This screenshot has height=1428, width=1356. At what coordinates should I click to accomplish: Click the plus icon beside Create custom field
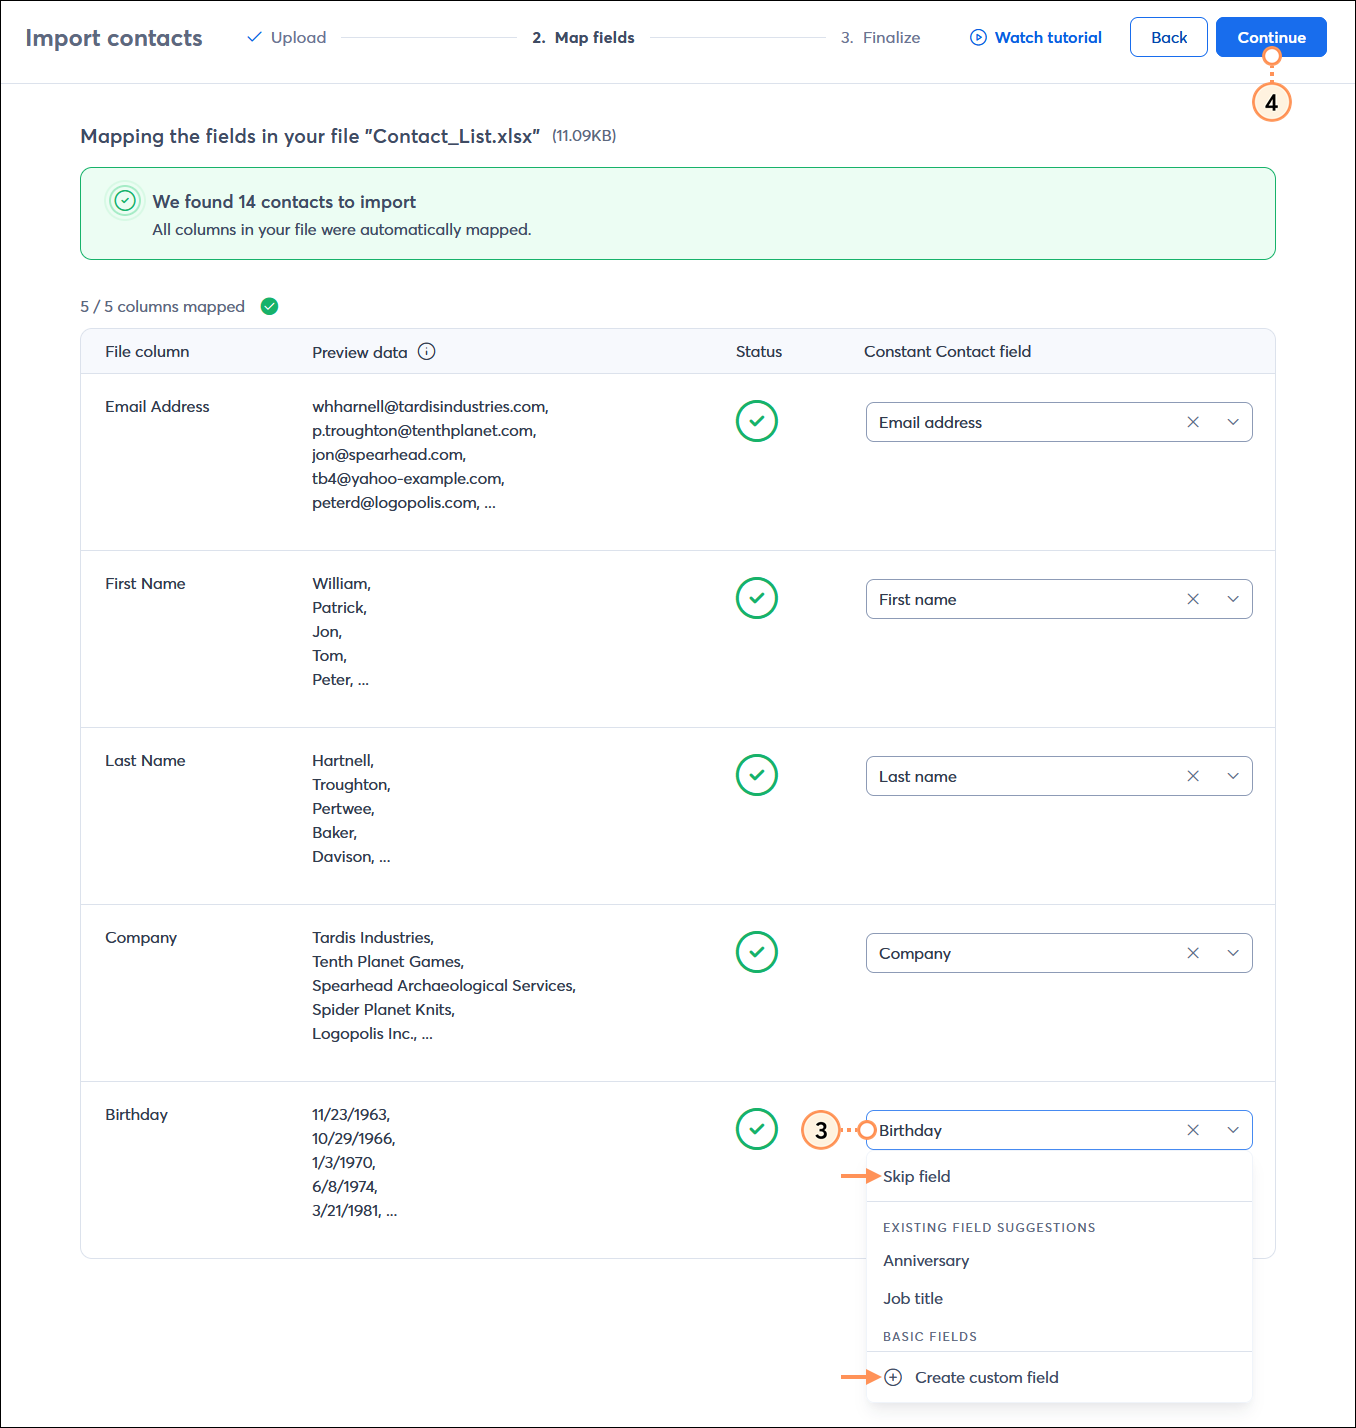(893, 1377)
